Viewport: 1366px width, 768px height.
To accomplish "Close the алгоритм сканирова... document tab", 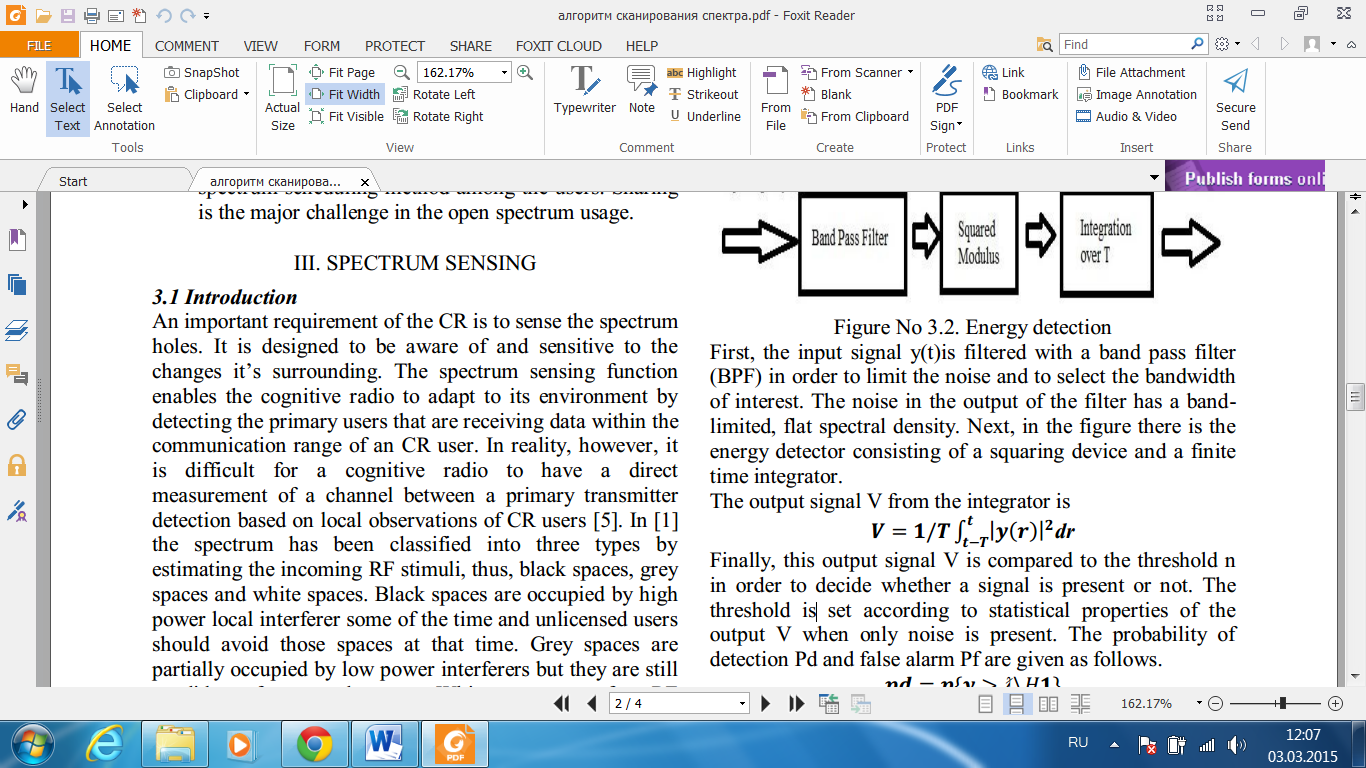I will (x=365, y=182).
